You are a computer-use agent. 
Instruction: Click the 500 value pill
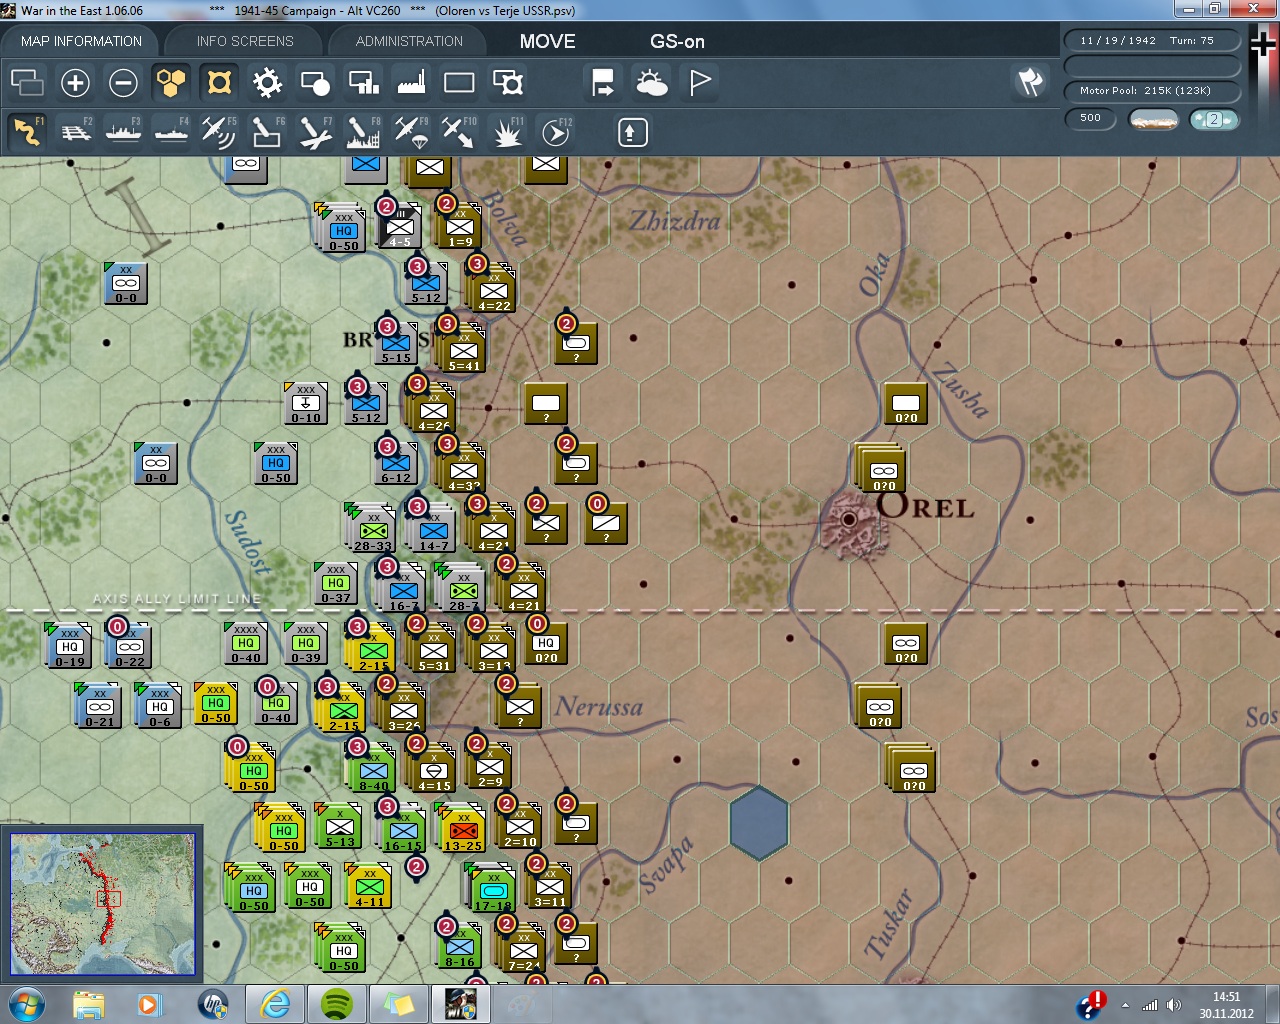point(1091,119)
